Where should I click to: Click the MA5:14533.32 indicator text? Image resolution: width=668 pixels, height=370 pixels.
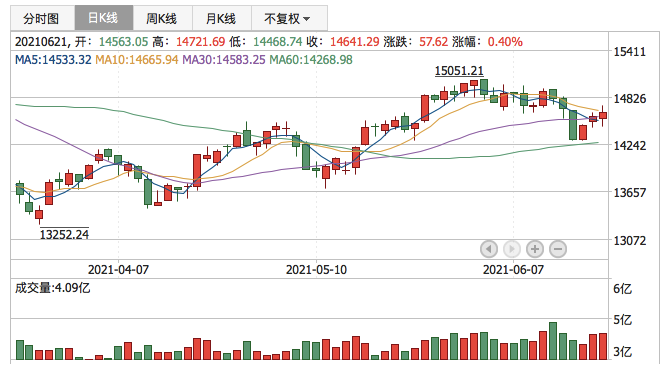53,59
